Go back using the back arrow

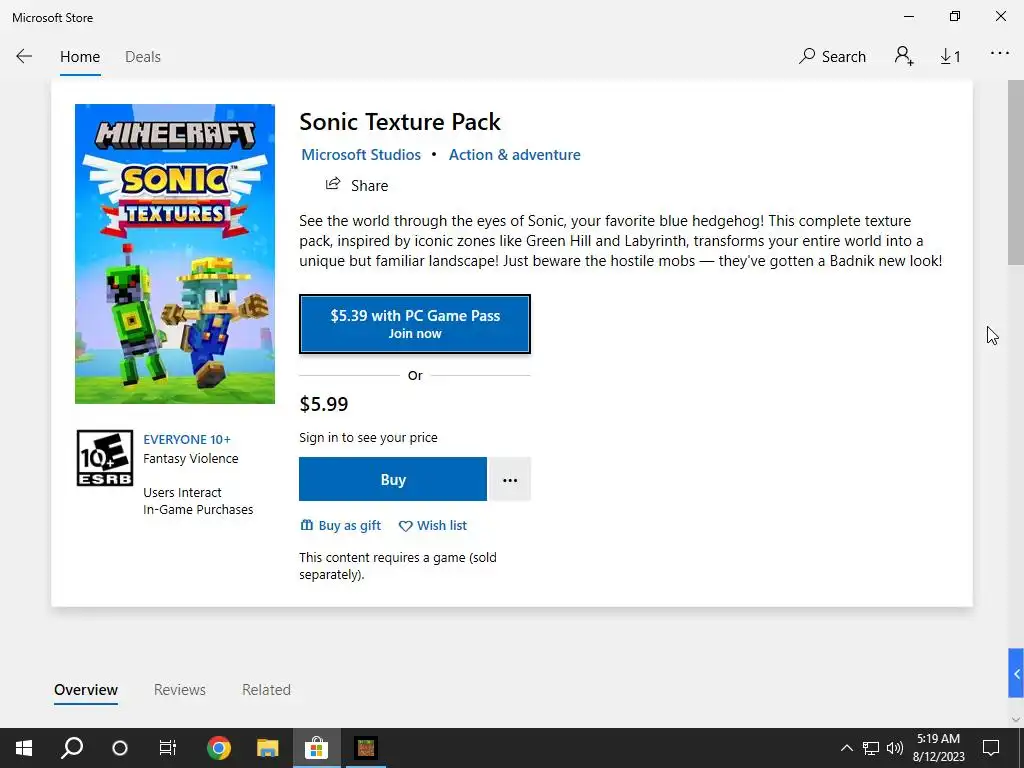pos(24,56)
